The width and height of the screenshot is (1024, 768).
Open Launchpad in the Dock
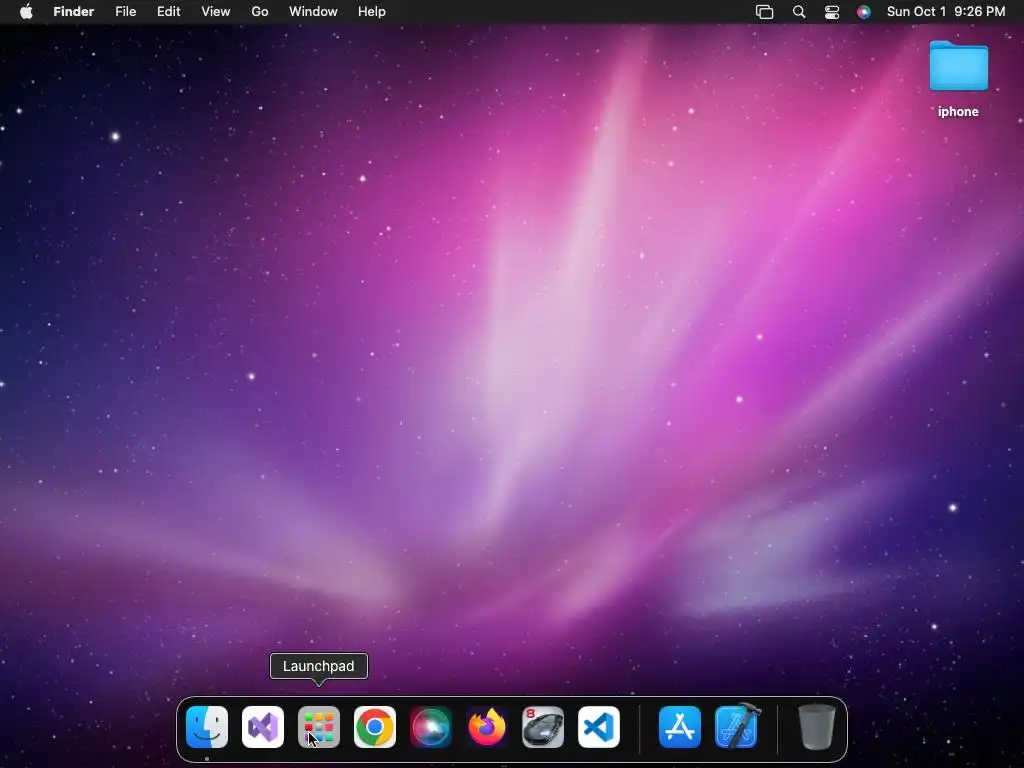[x=319, y=727]
